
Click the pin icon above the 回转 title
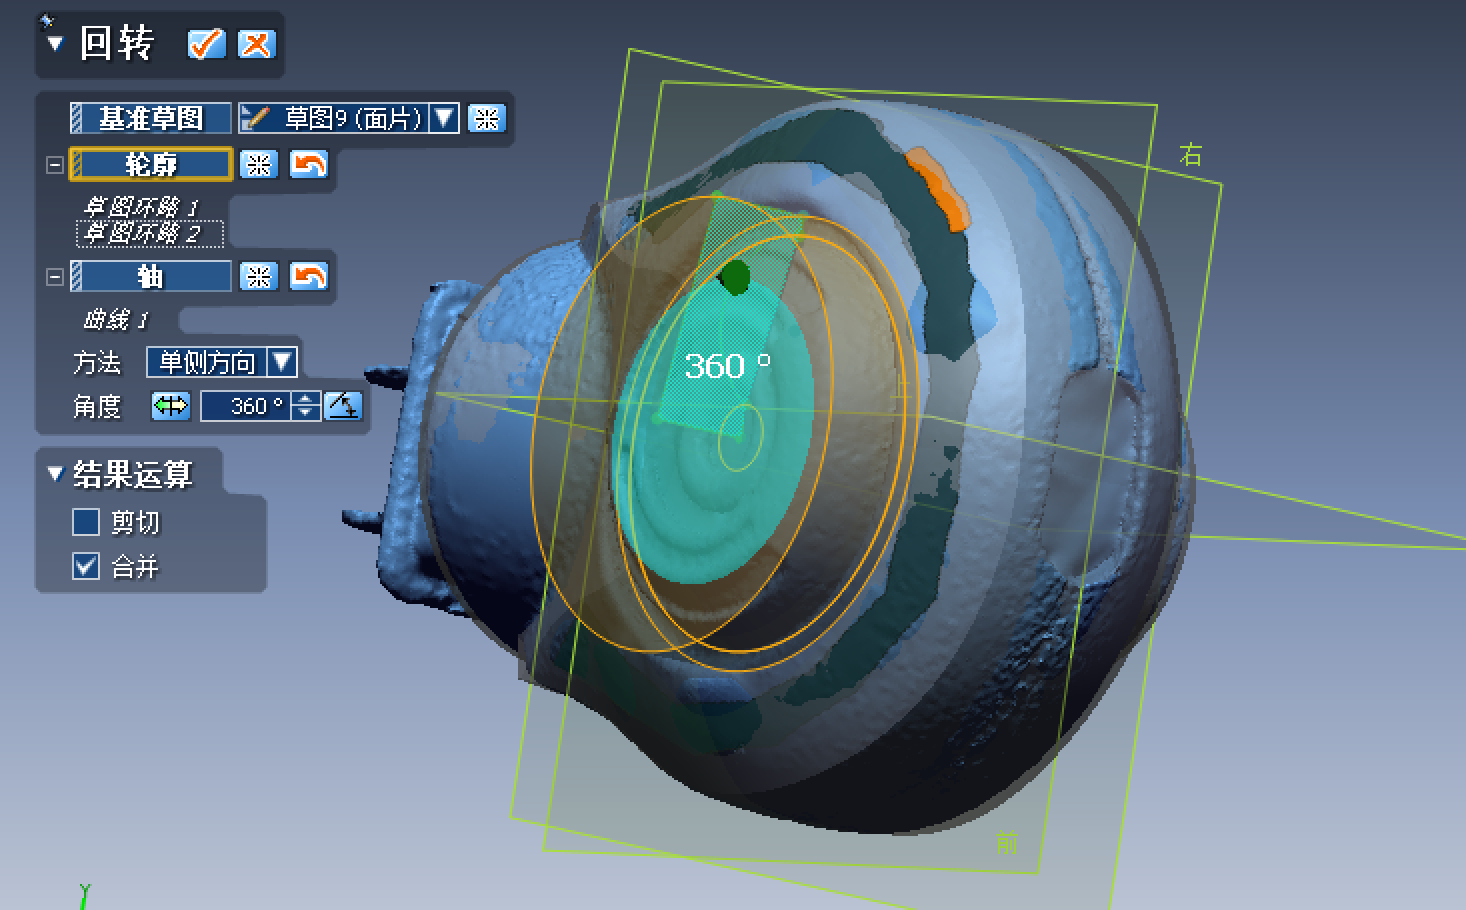click(46, 19)
